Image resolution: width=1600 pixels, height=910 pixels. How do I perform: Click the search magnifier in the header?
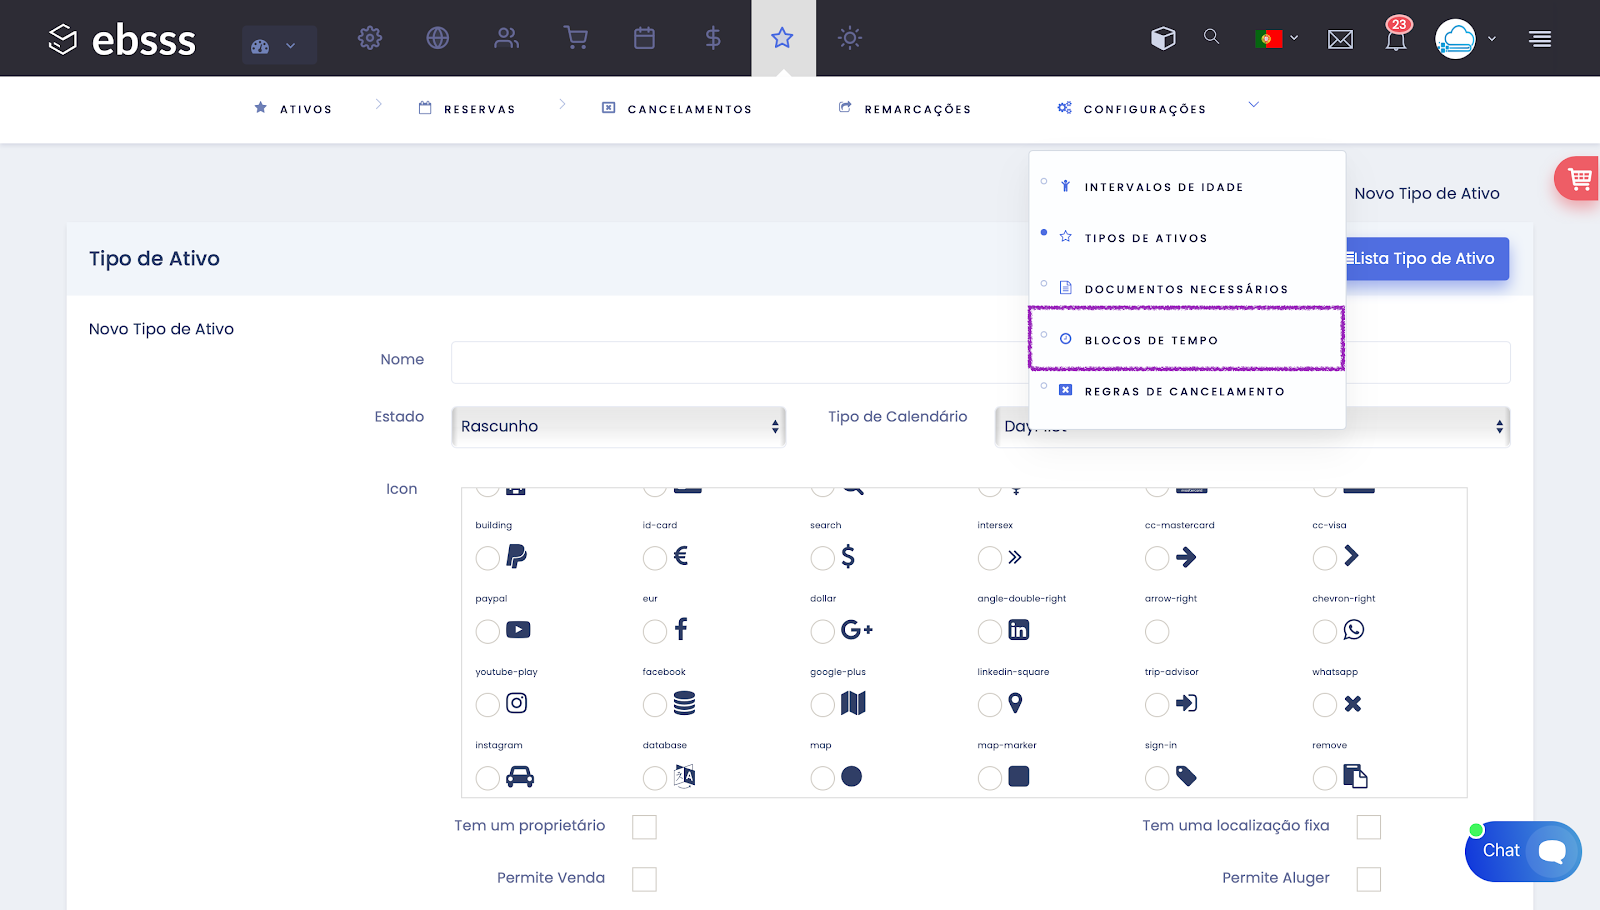tap(1212, 37)
